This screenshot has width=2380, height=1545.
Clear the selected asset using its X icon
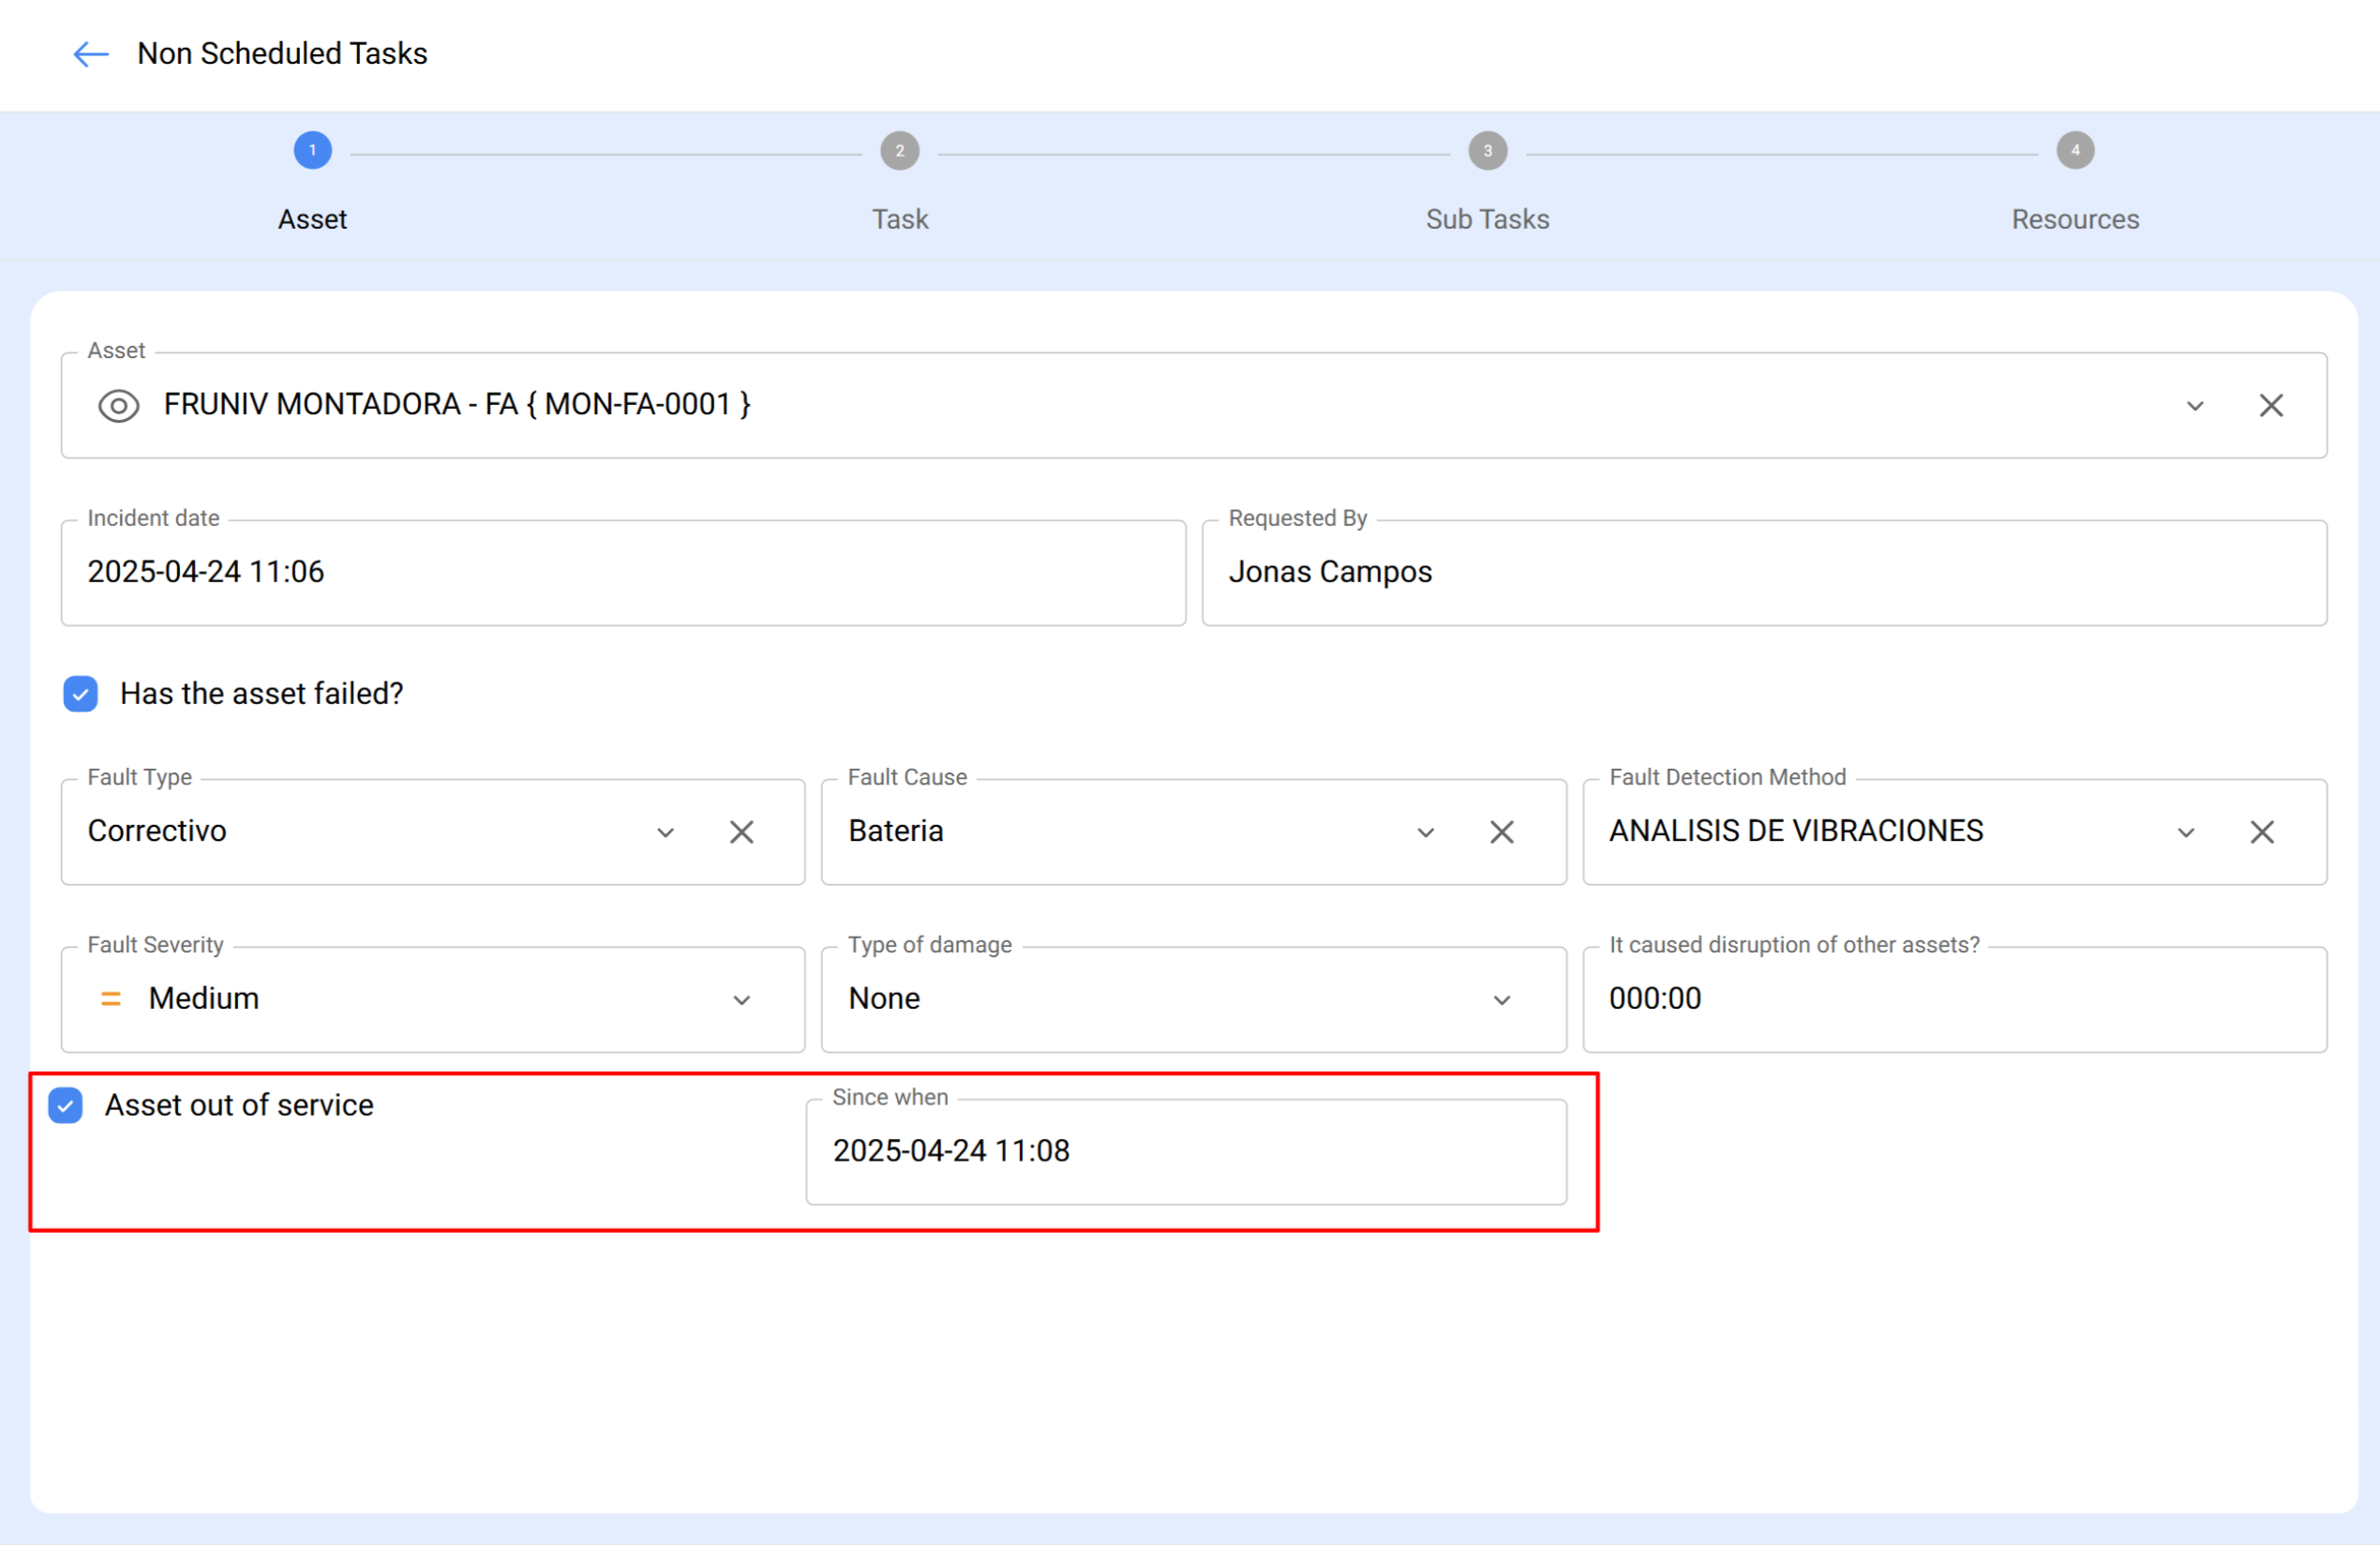click(2271, 405)
